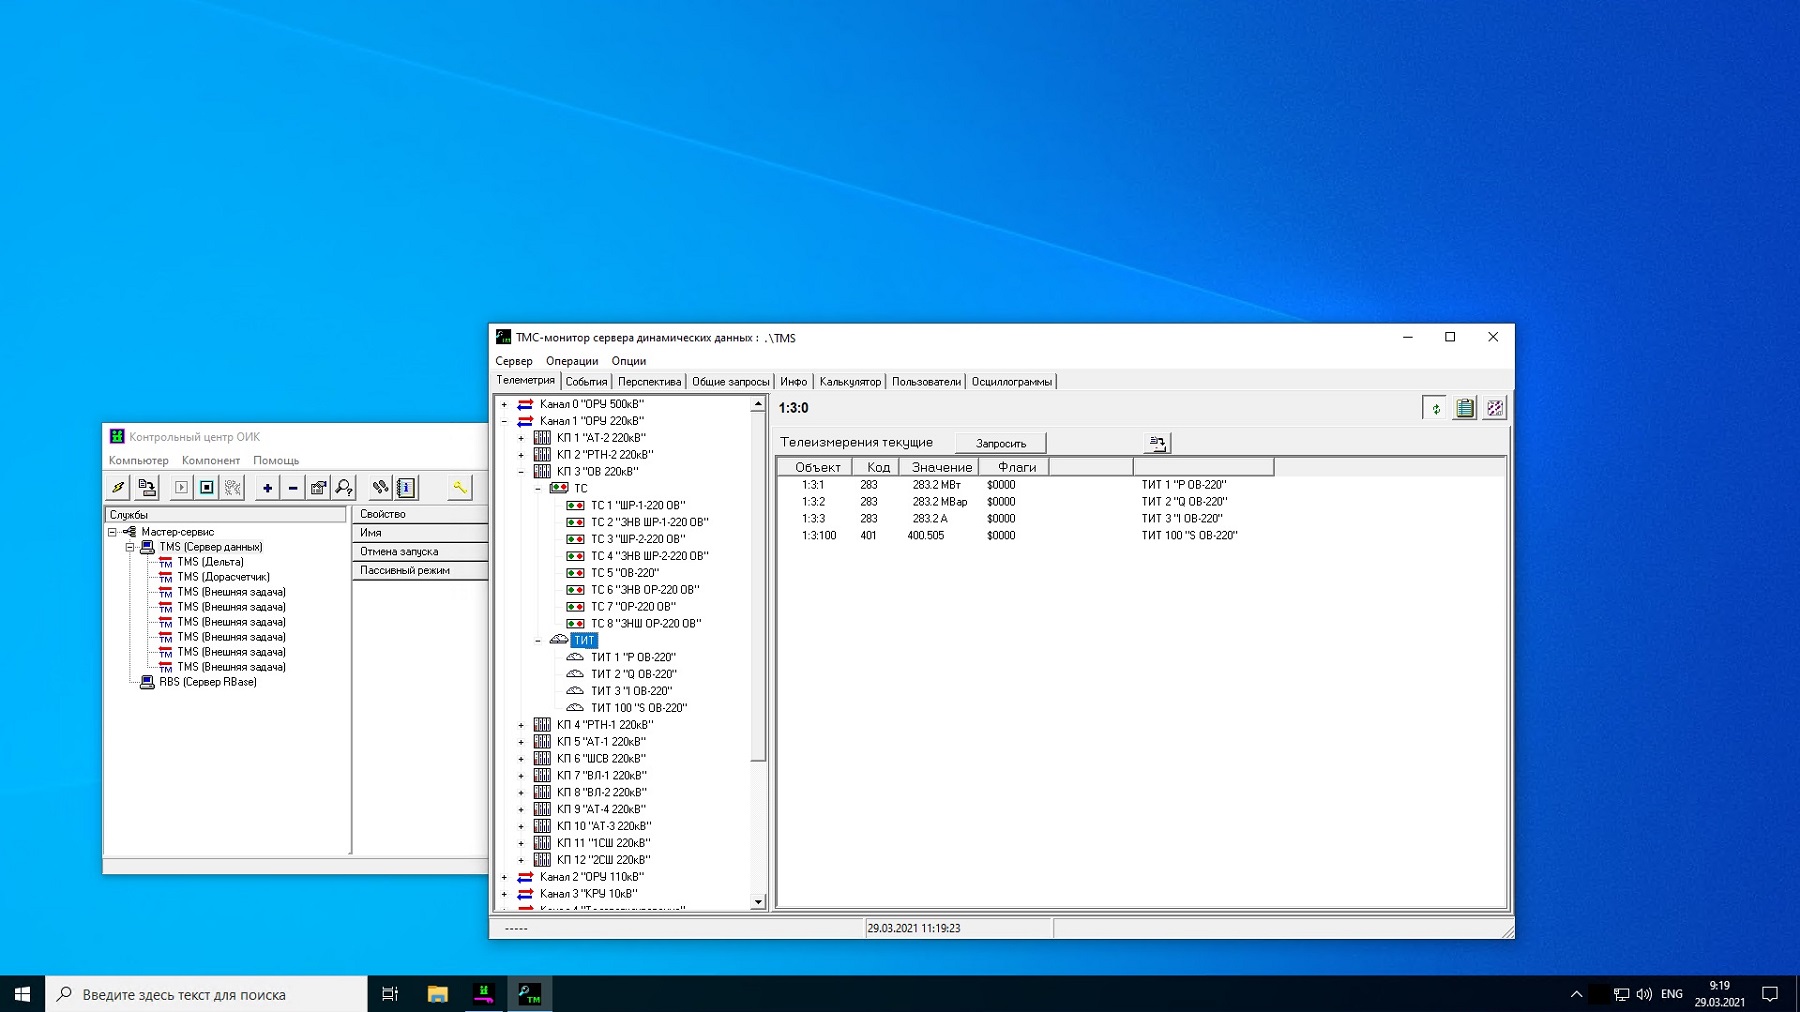This screenshot has height=1012, width=1800.
Task: Switch to the События tab
Action: [x=586, y=382]
